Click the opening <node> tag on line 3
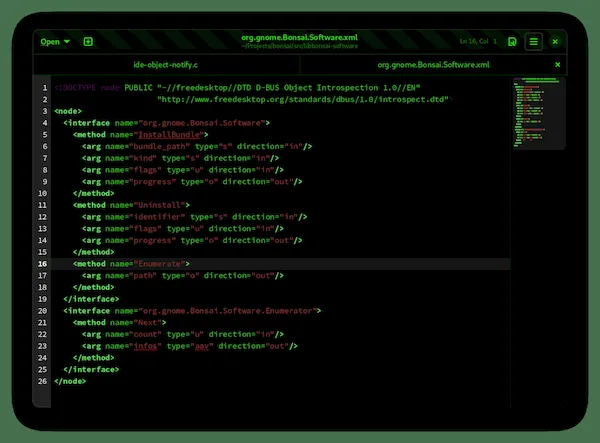The height and width of the screenshot is (443, 600). pyautogui.click(x=68, y=111)
